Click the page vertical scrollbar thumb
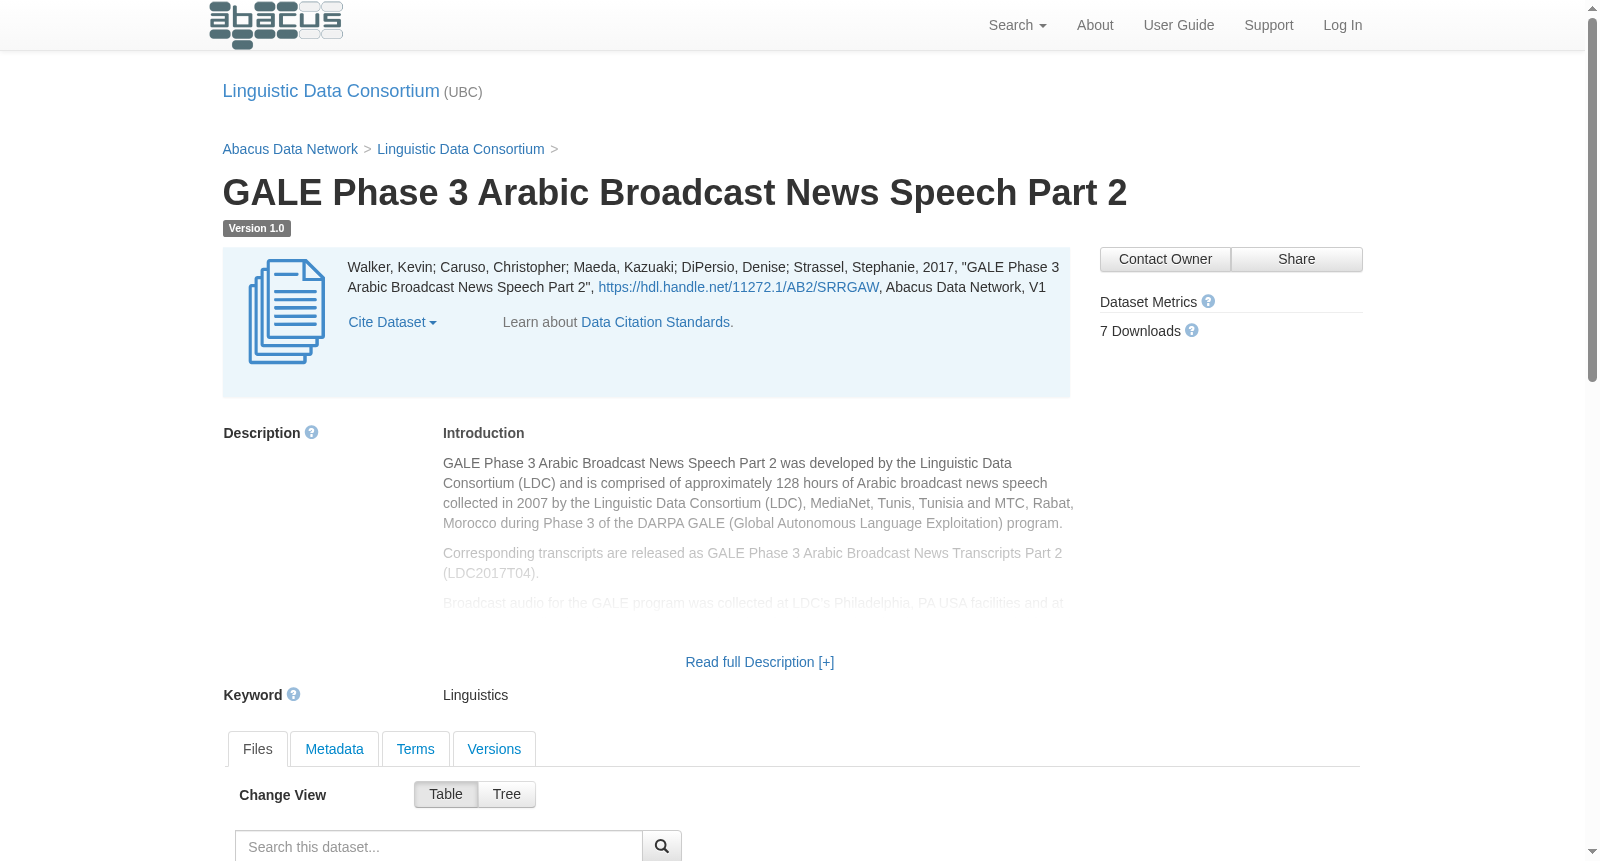 [x=1592, y=200]
